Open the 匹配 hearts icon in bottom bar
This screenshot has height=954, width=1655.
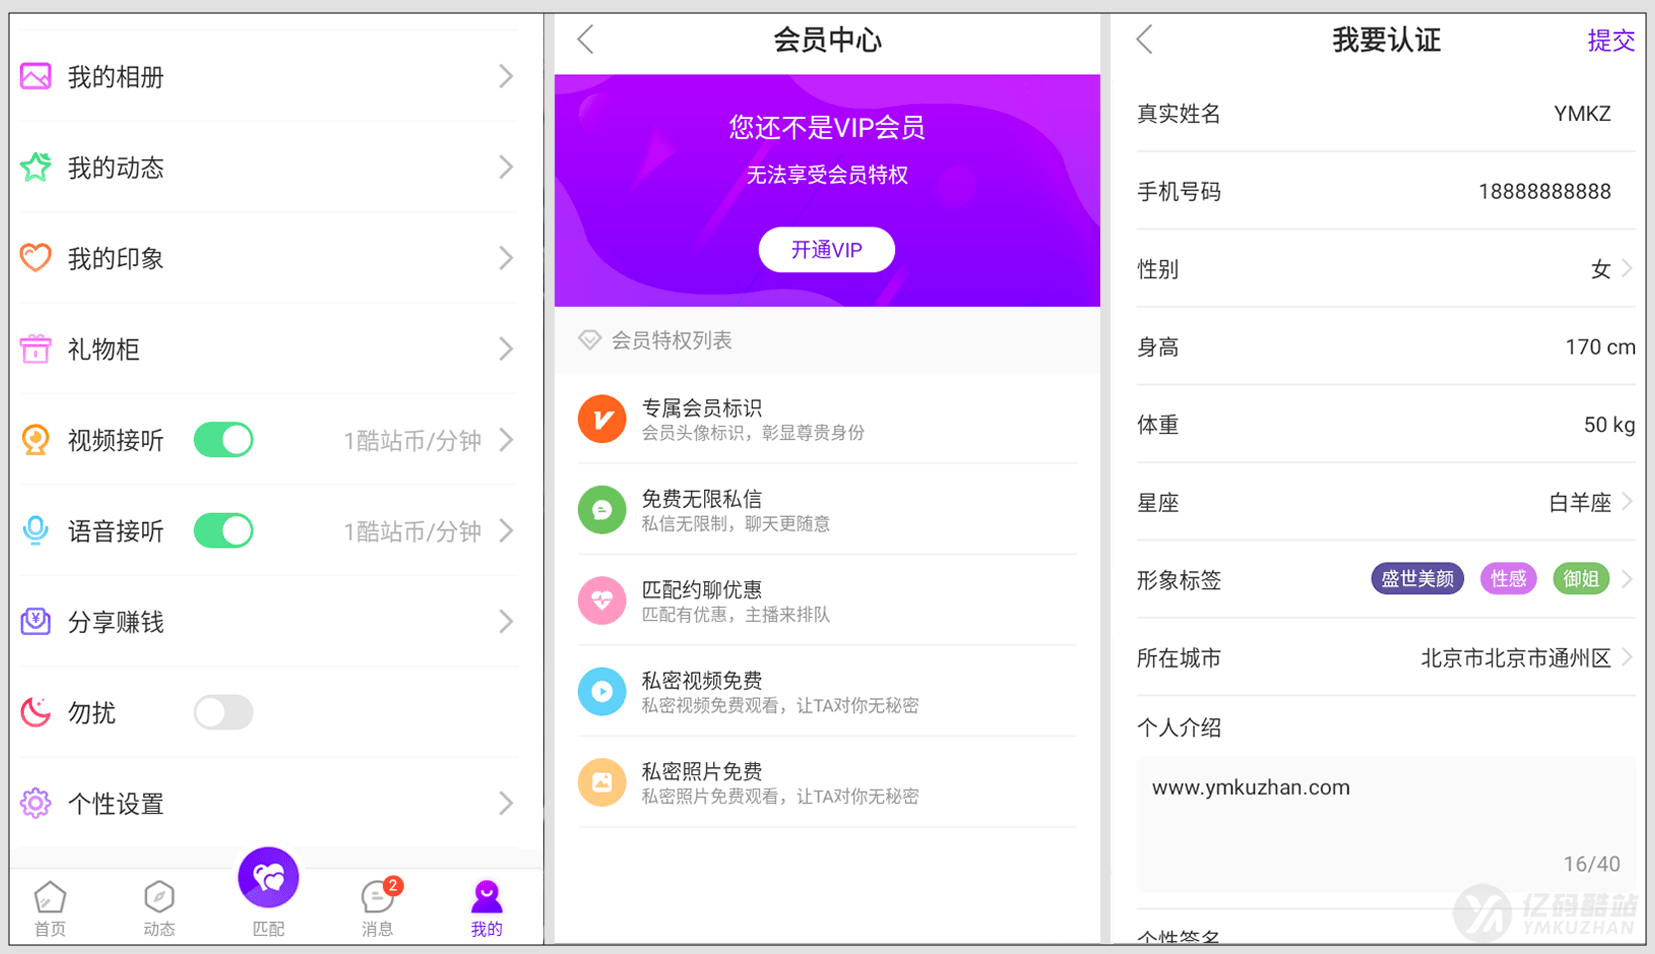pos(267,876)
